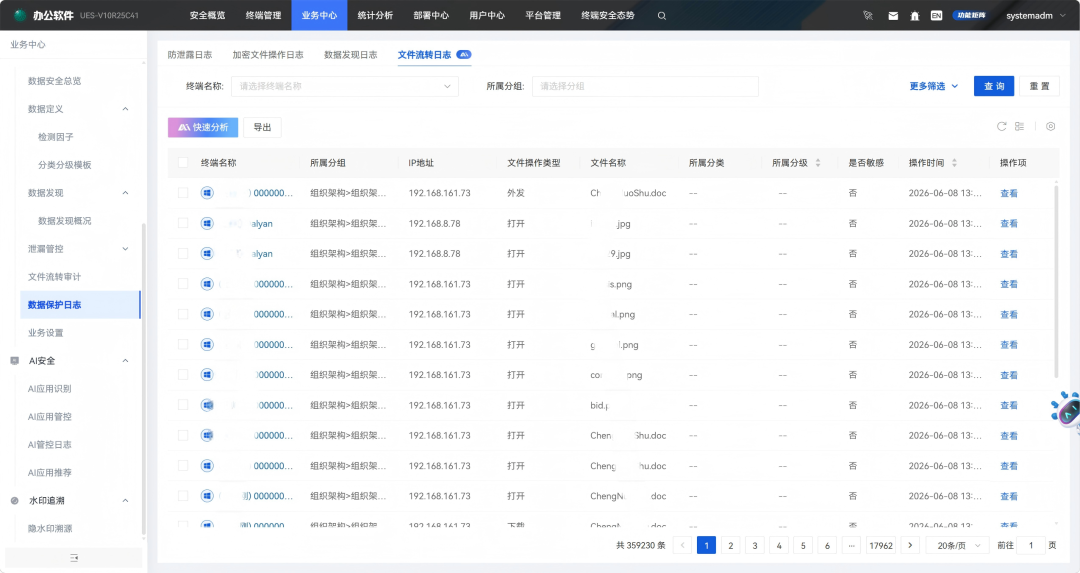This screenshot has height=573, width=1080.
Task: Open 统计分析 in top navigation
Action: click(375, 15)
